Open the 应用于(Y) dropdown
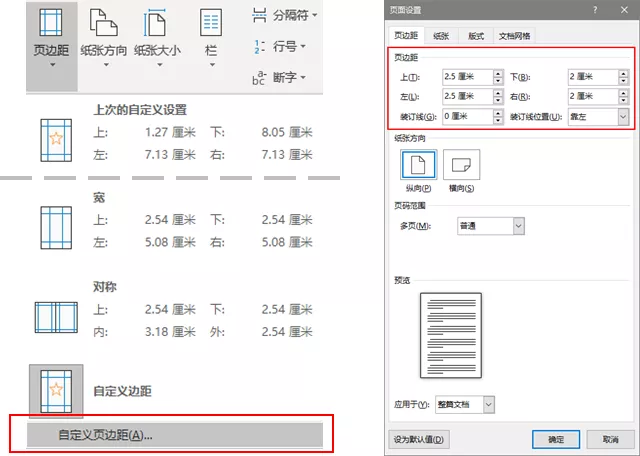Screen dimensions: 640x456 pos(465,405)
